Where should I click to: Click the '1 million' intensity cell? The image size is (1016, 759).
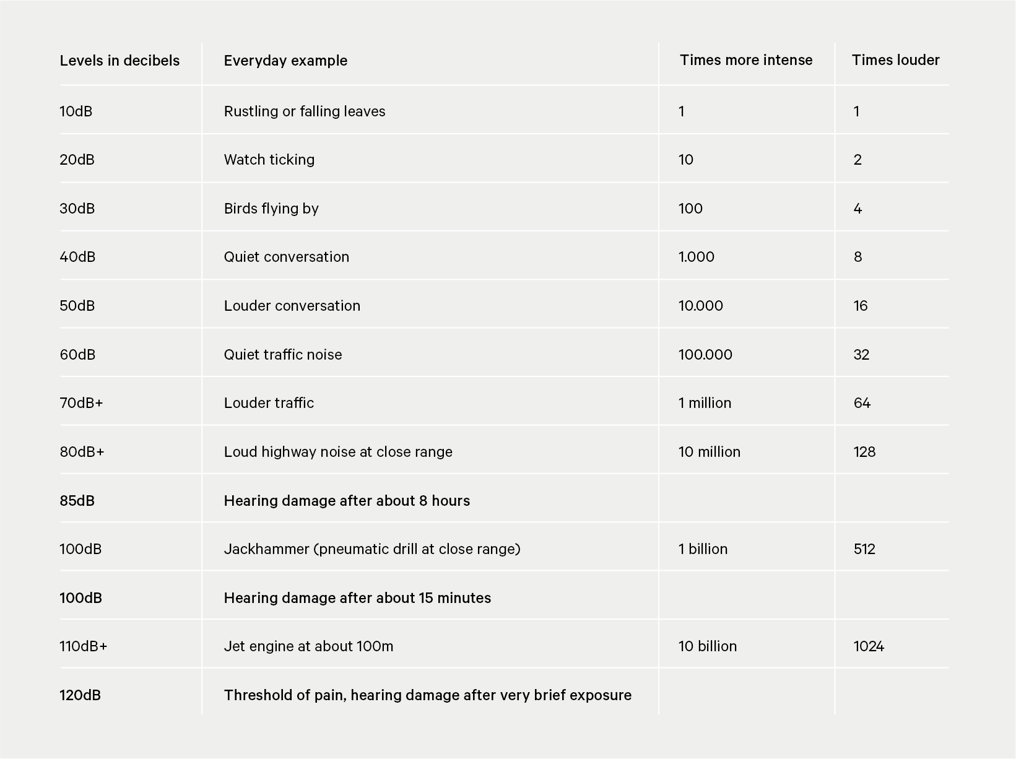[705, 403]
